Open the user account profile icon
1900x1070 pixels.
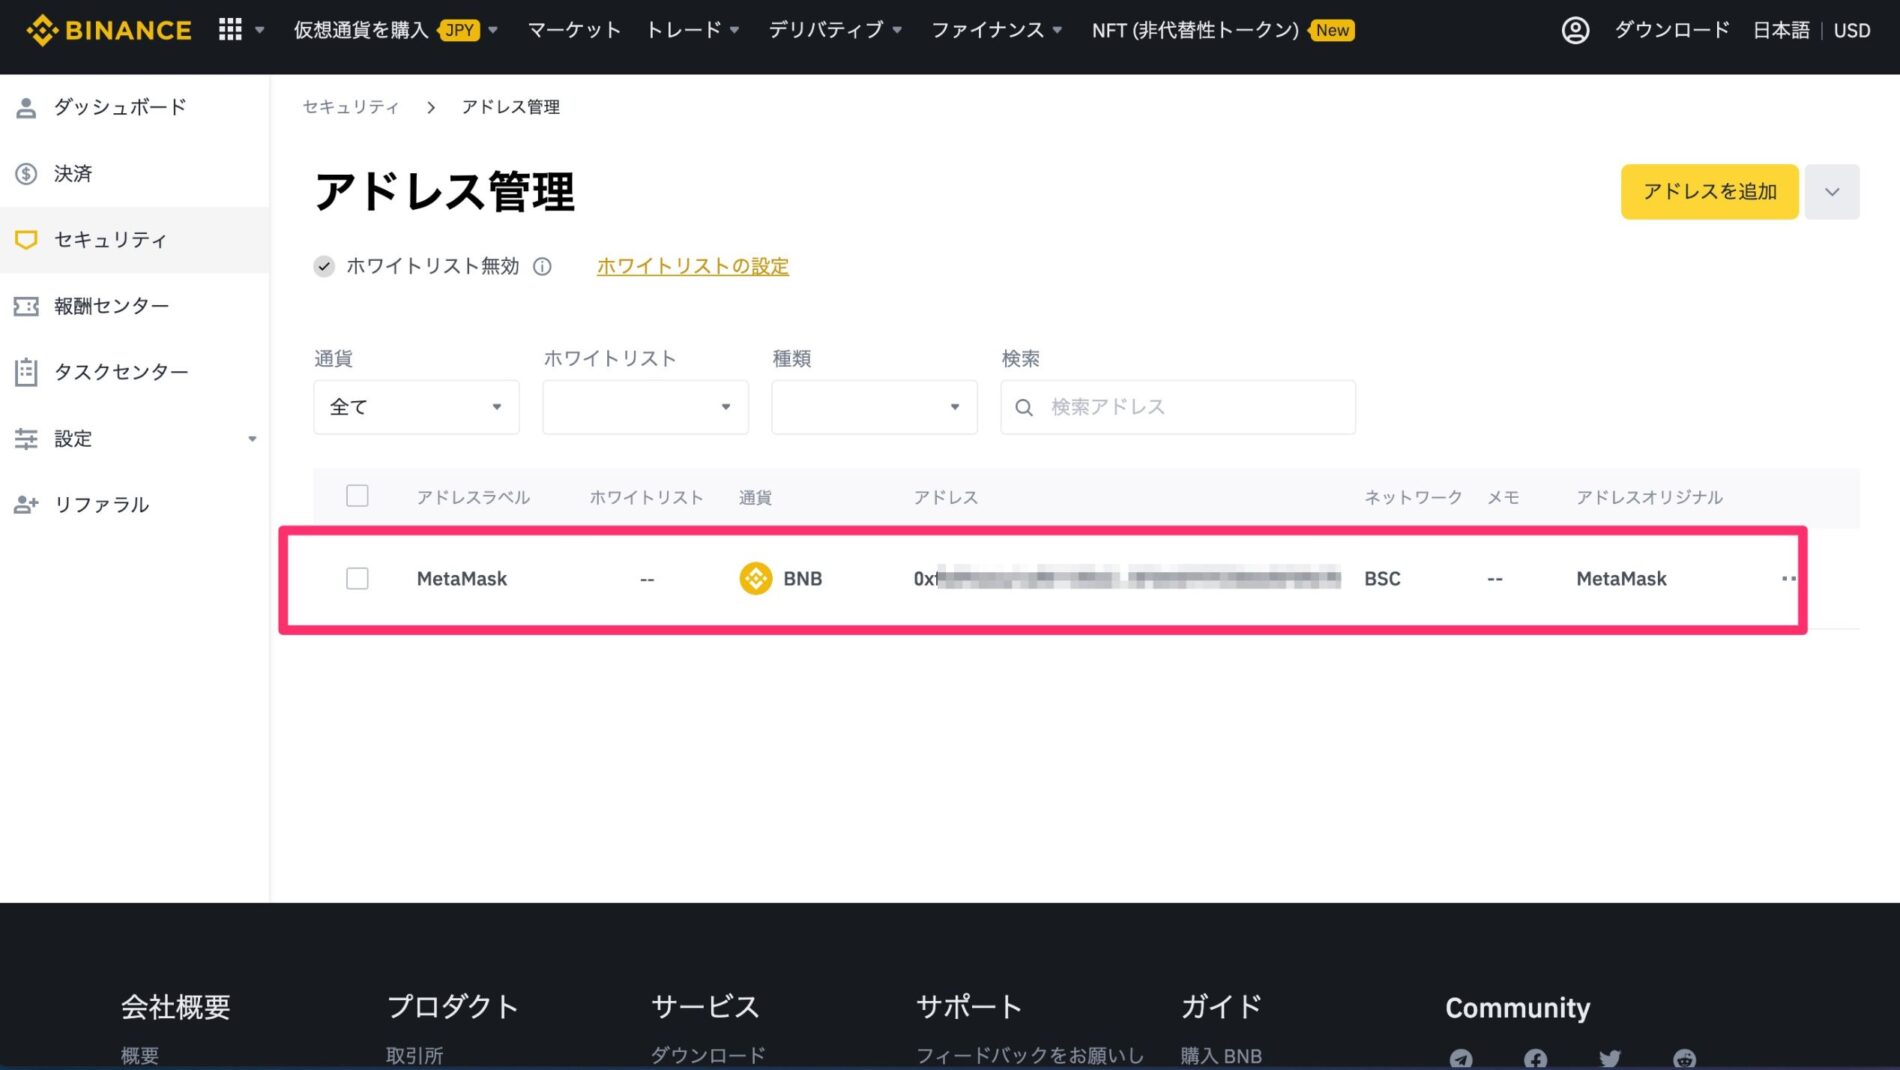1575,30
